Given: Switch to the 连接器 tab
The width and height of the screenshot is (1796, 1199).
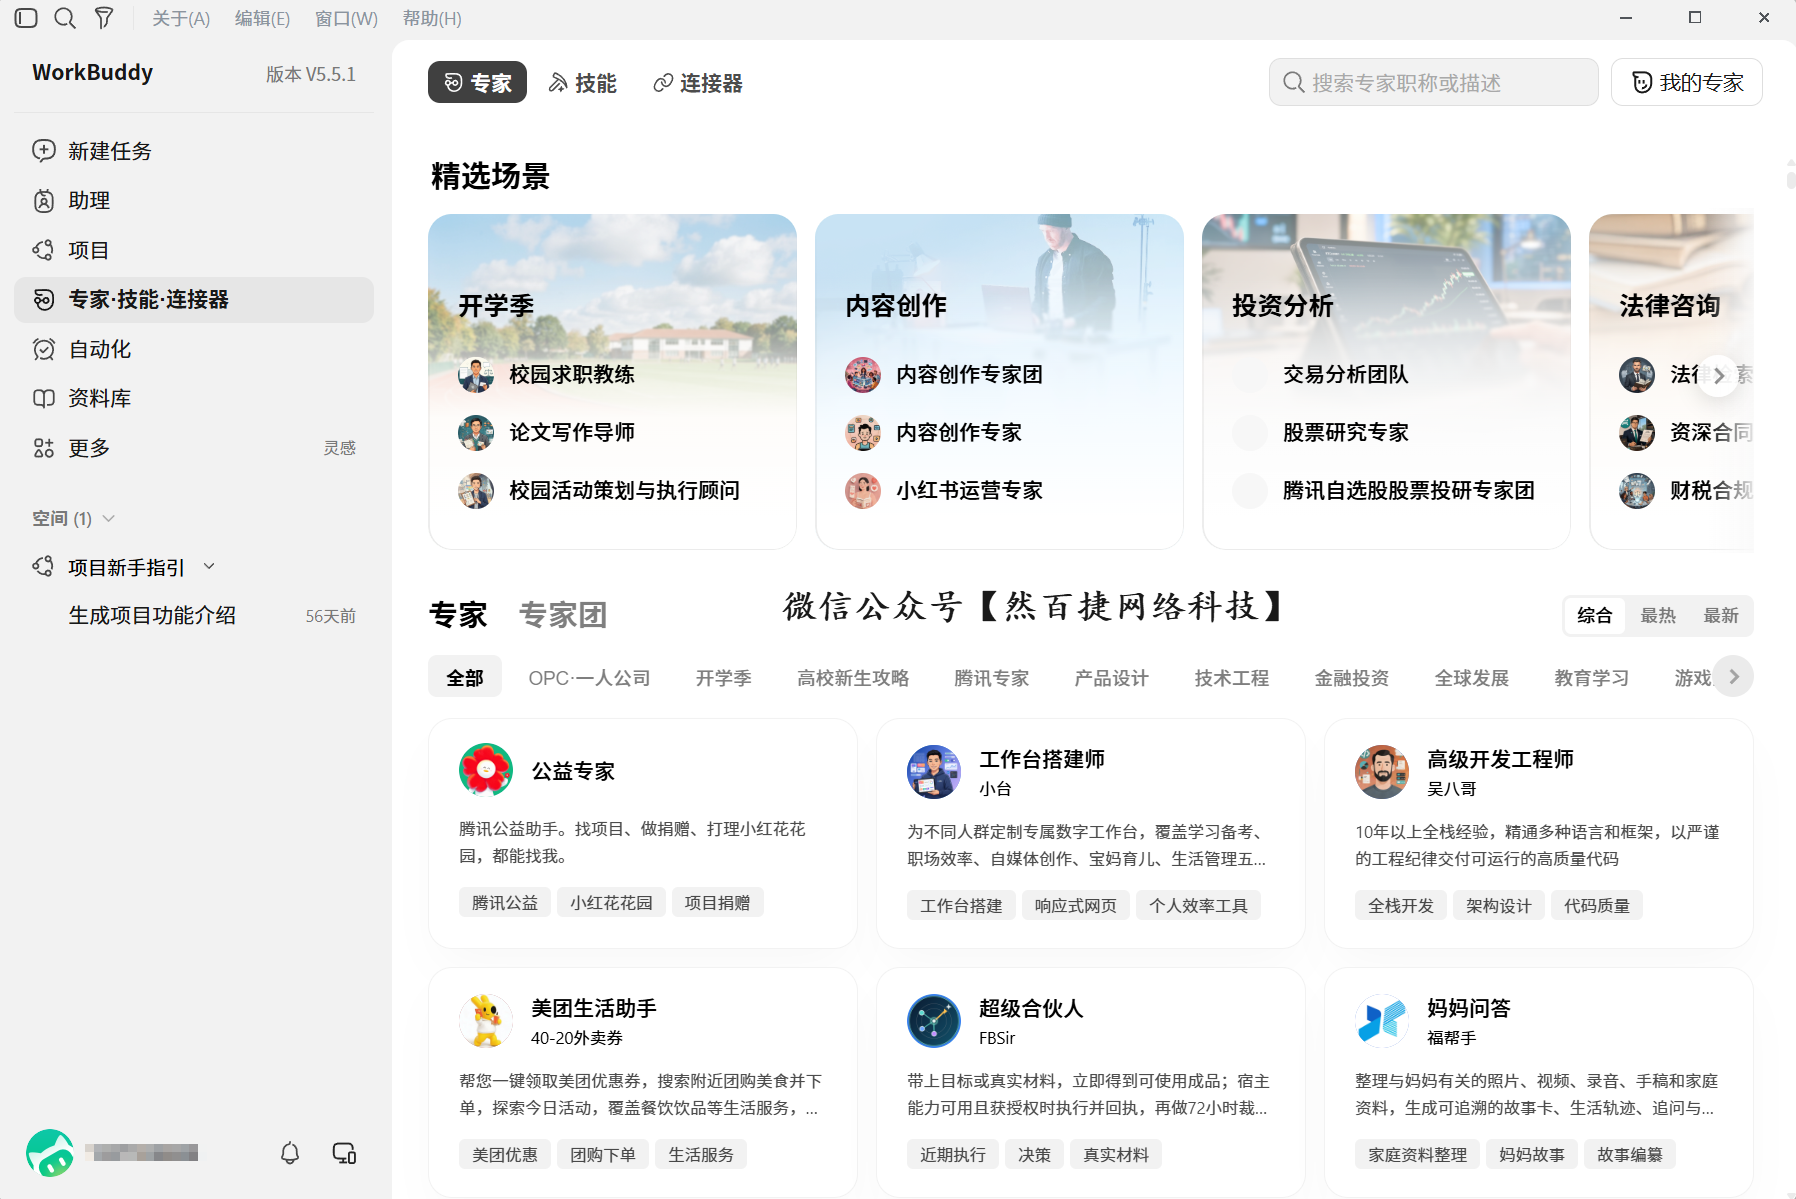Looking at the screenshot, I should click(x=698, y=83).
